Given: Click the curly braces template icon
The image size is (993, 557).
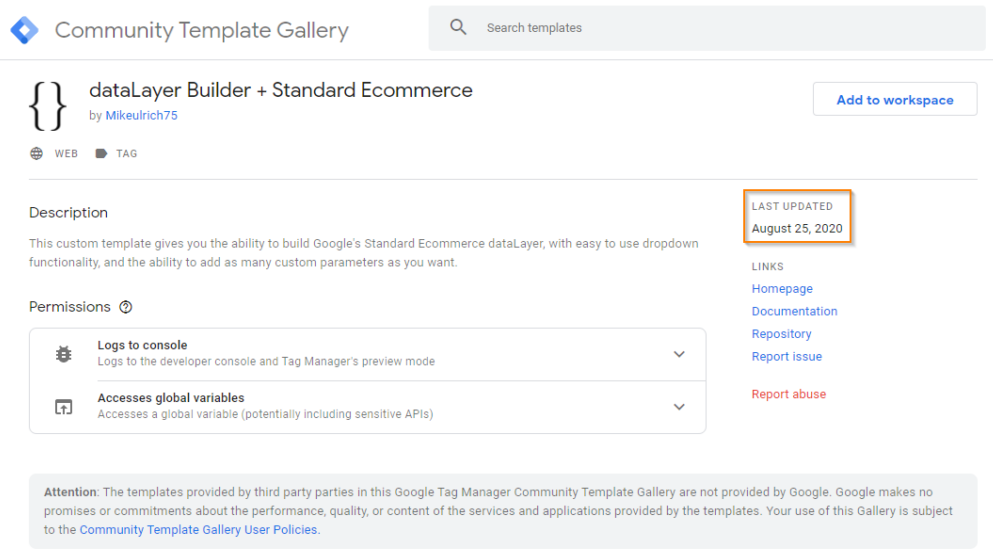Looking at the screenshot, I should [x=47, y=105].
